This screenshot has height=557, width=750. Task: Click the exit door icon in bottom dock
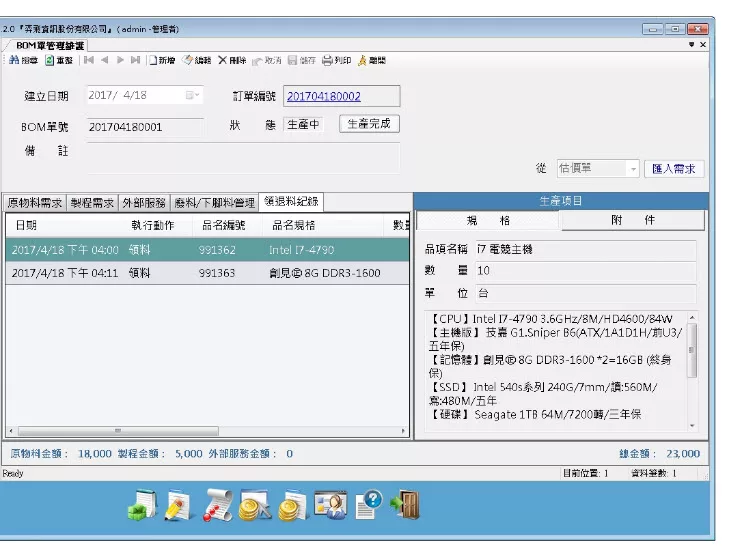[x=404, y=504]
